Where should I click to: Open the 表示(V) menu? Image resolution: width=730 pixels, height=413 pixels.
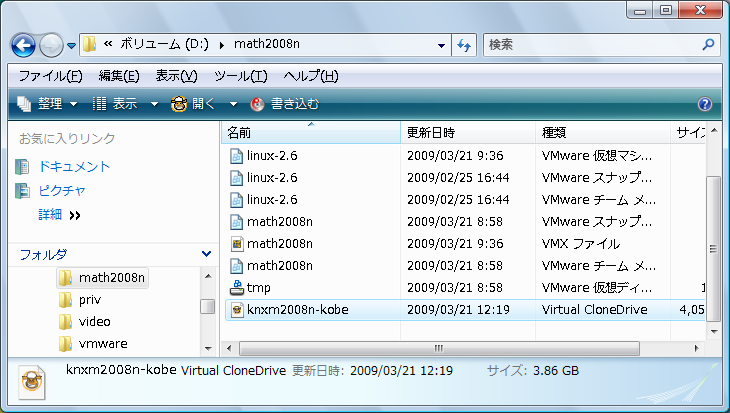click(x=176, y=76)
